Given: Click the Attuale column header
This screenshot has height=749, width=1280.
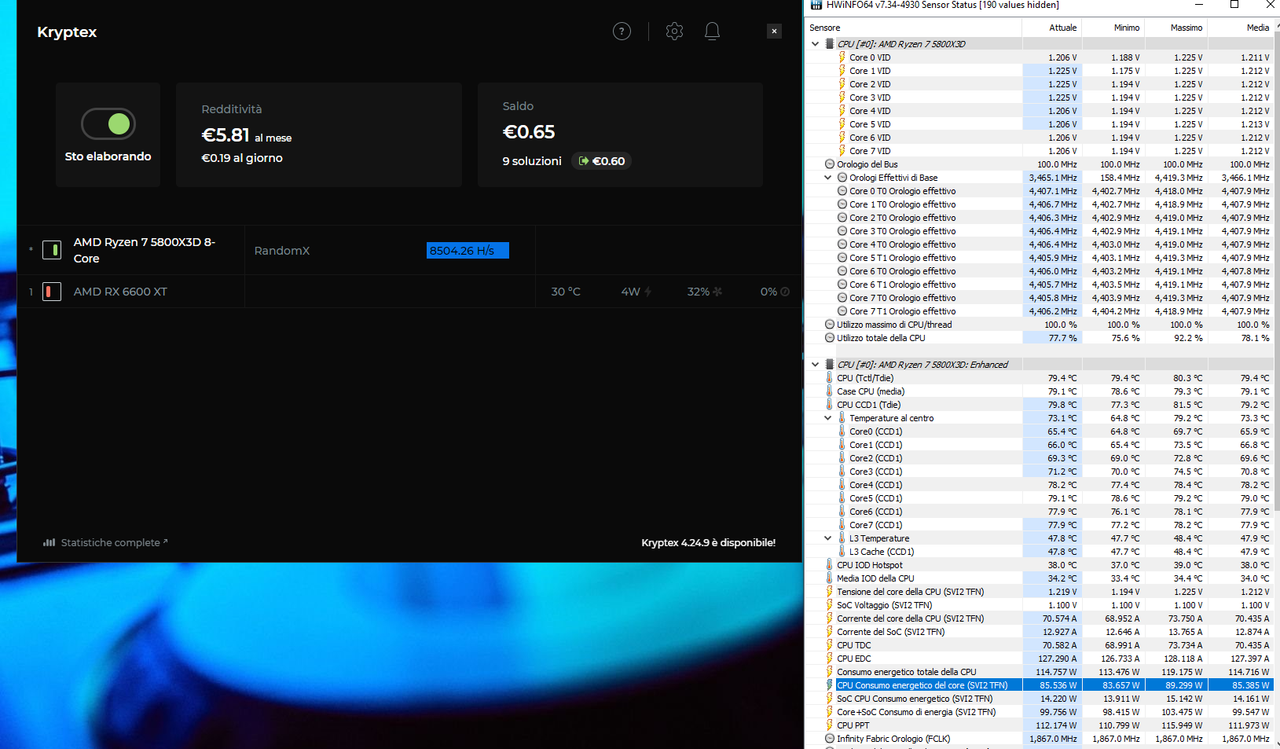Looking at the screenshot, I should point(1052,27).
